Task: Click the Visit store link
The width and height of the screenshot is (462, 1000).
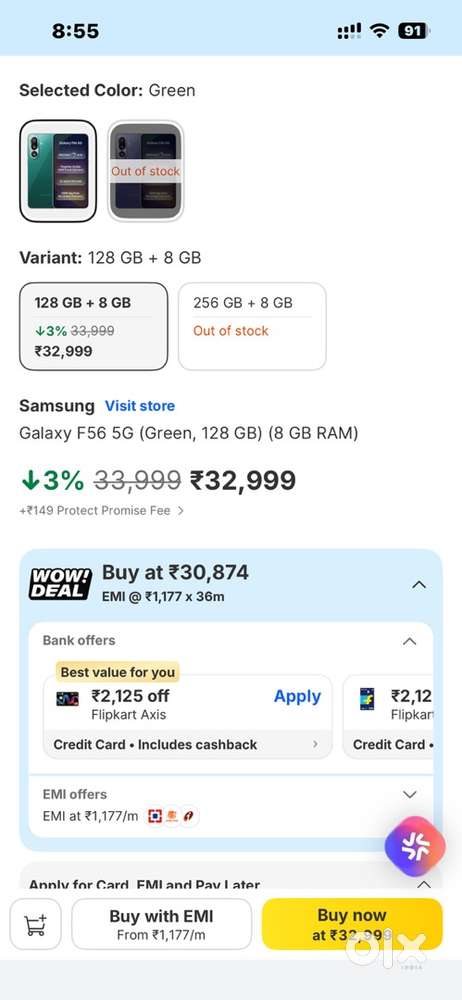Action: point(140,406)
